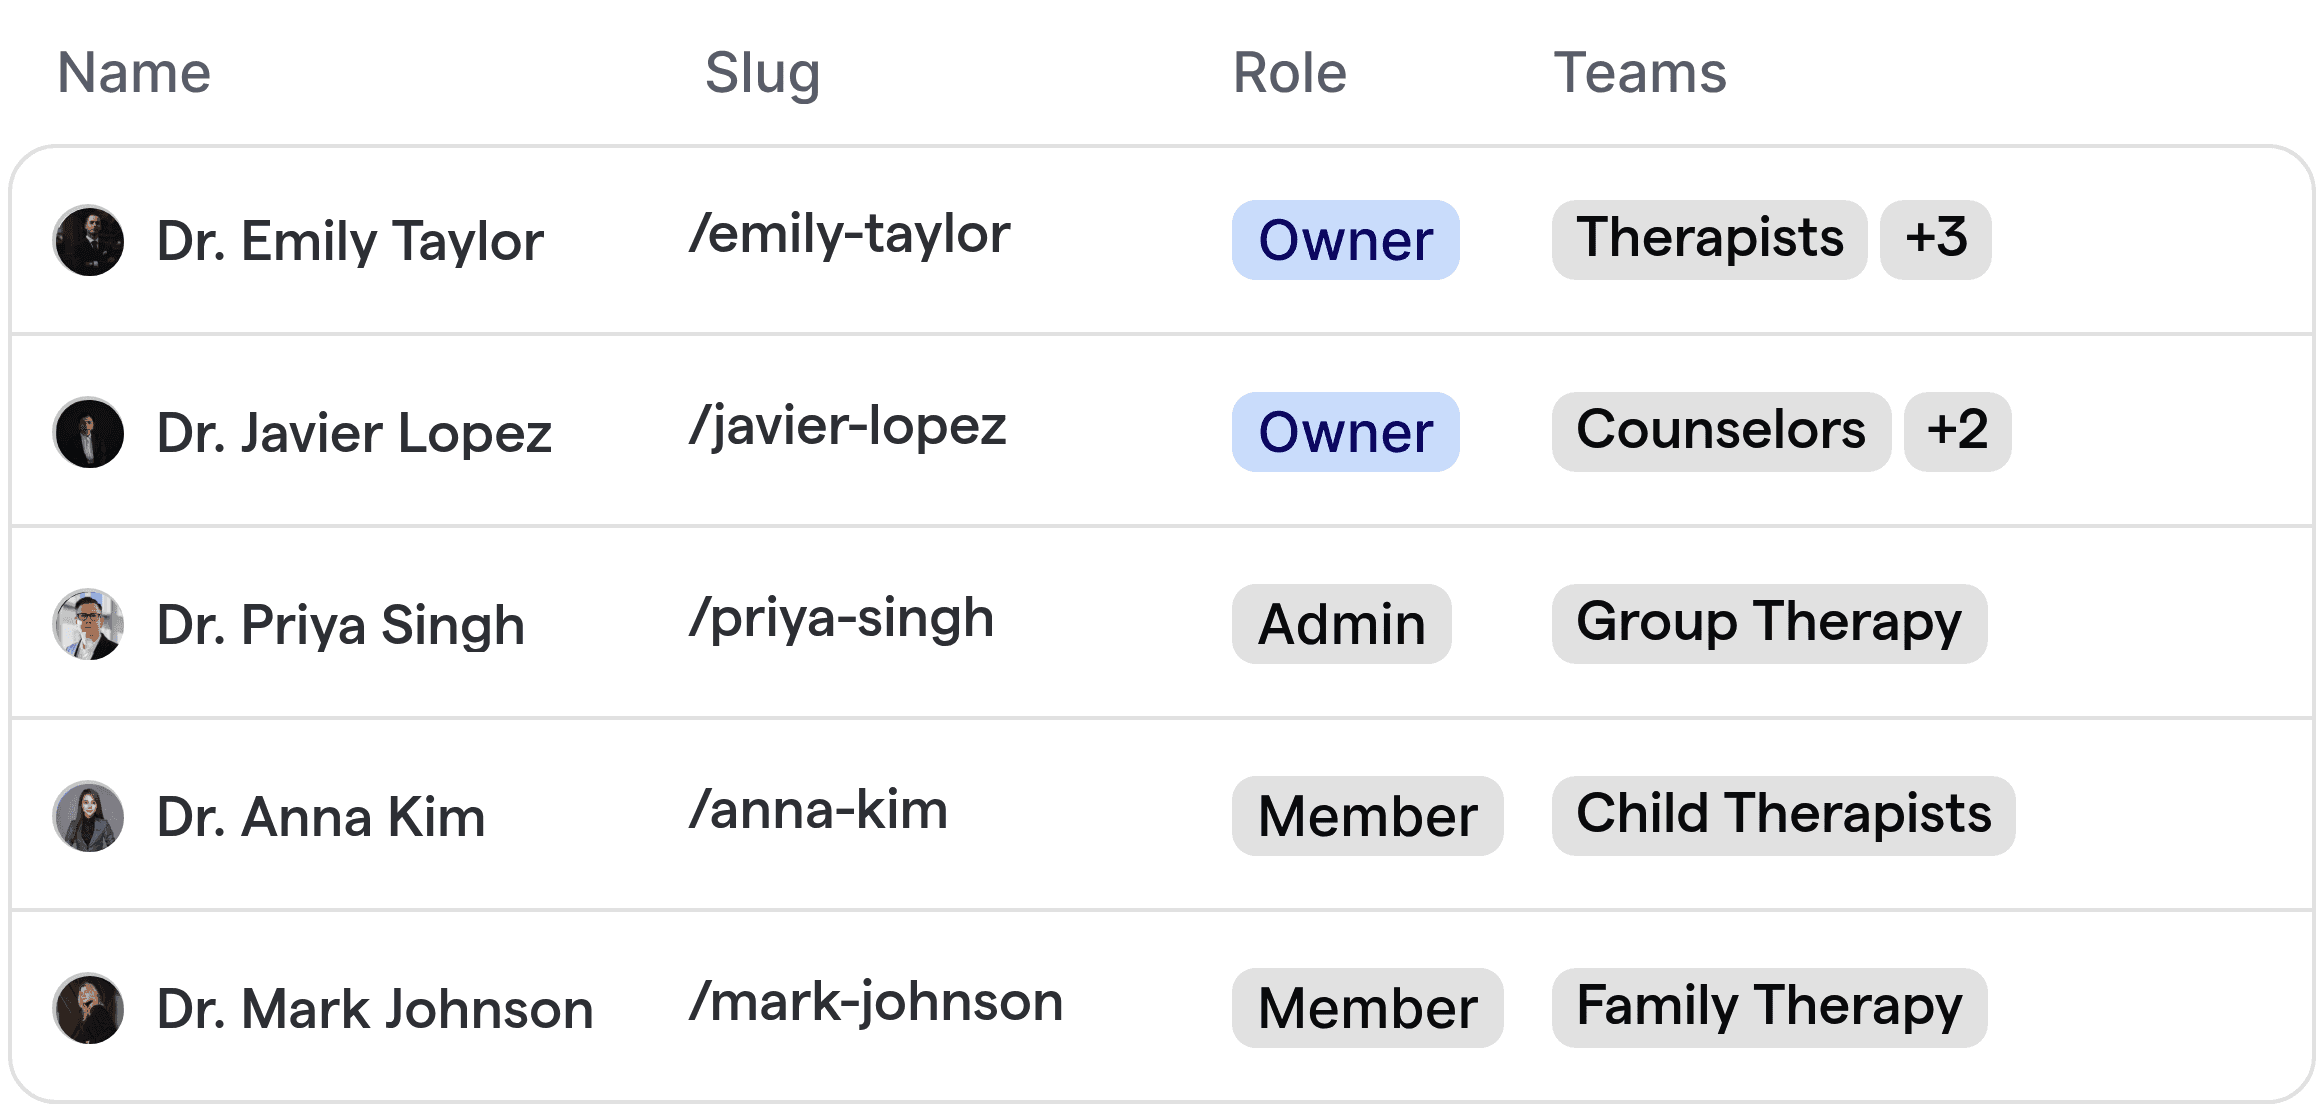Viewport: 2324px width, 1112px height.
Task: Click the Counselors team badge
Action: click(x=1721, y=432)
